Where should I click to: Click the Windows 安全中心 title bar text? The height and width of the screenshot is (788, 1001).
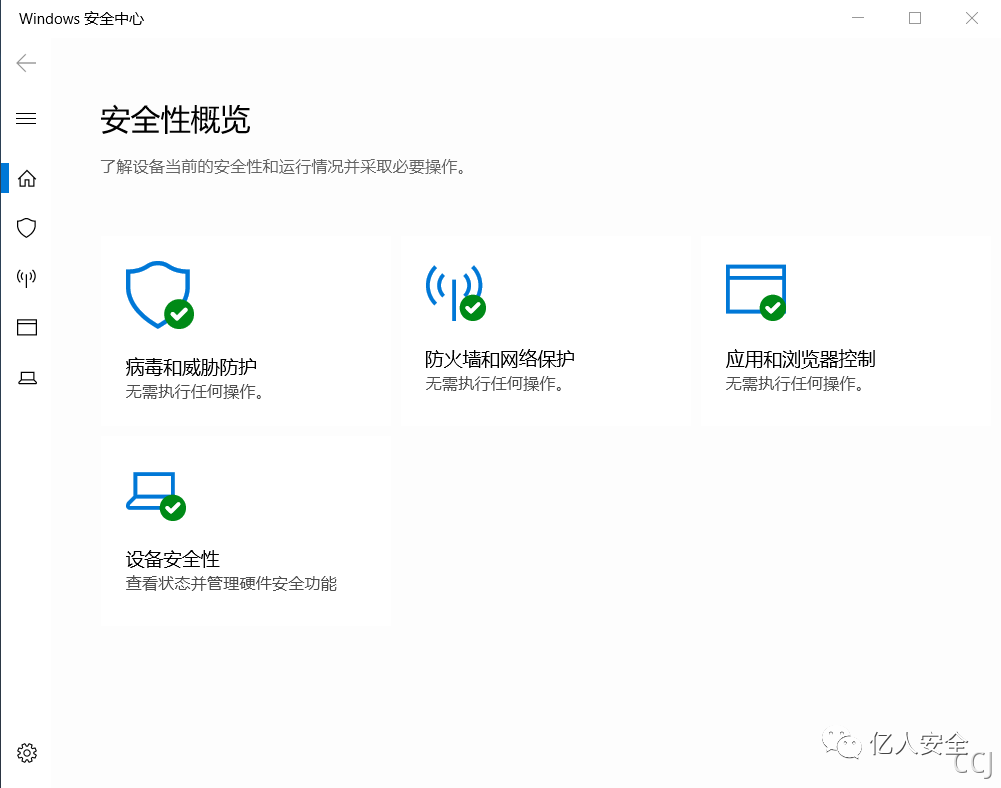[82, 18]
